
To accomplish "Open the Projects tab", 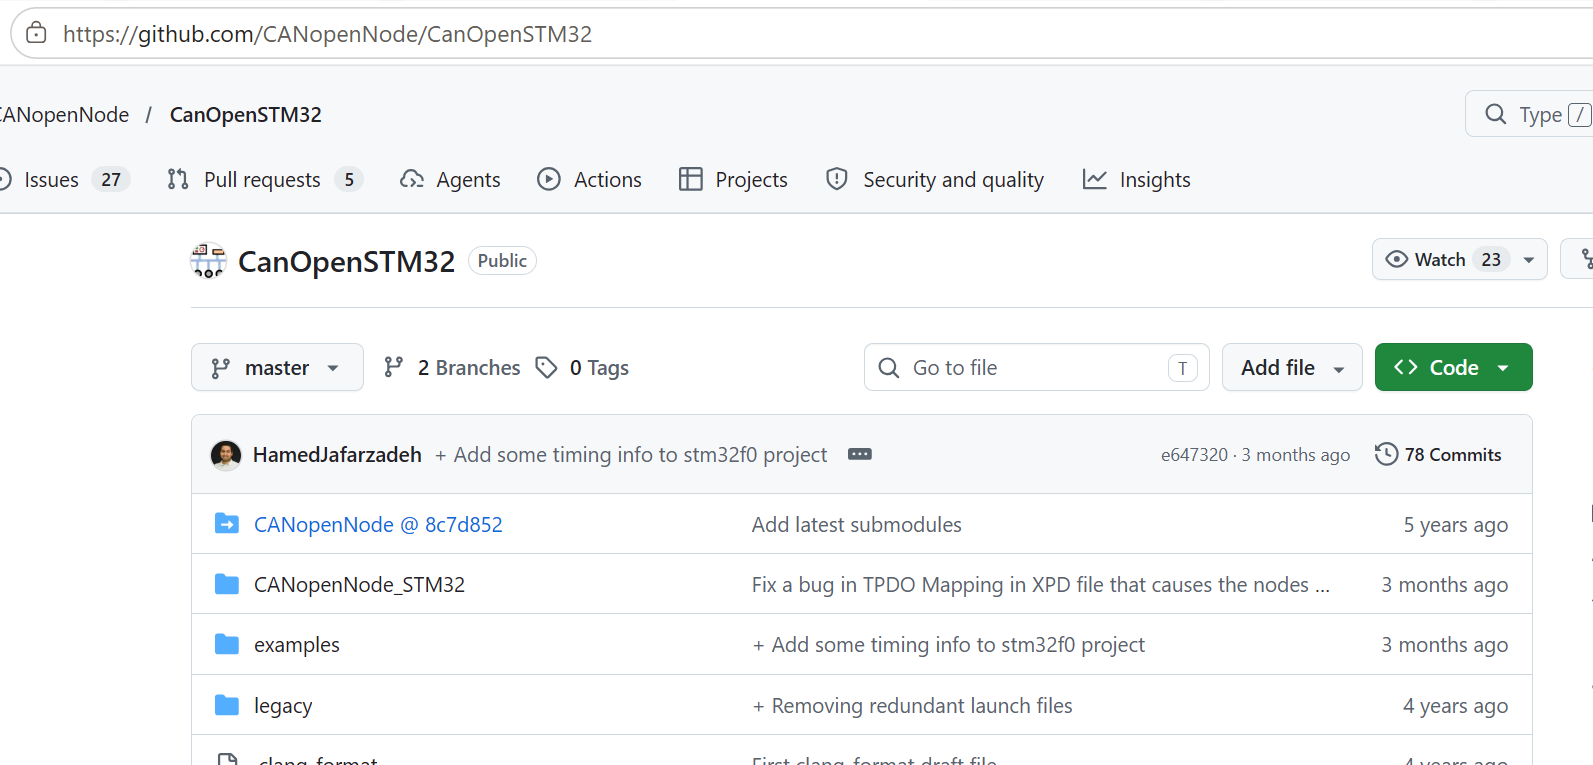I will (x=733, y=180).
